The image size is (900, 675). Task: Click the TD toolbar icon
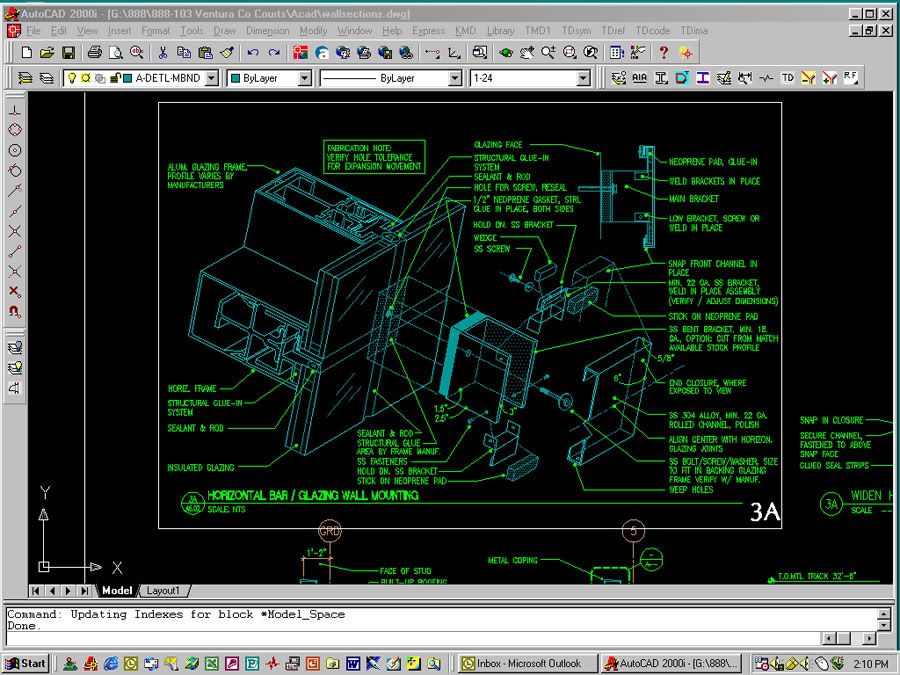pos(788,78)
